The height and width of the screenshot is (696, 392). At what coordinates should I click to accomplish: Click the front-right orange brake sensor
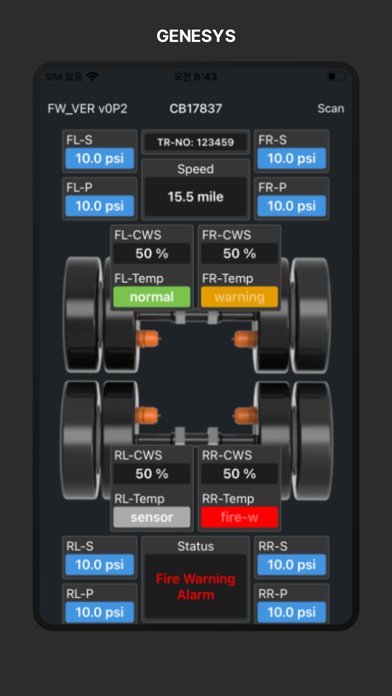click(x=245, y=339)
